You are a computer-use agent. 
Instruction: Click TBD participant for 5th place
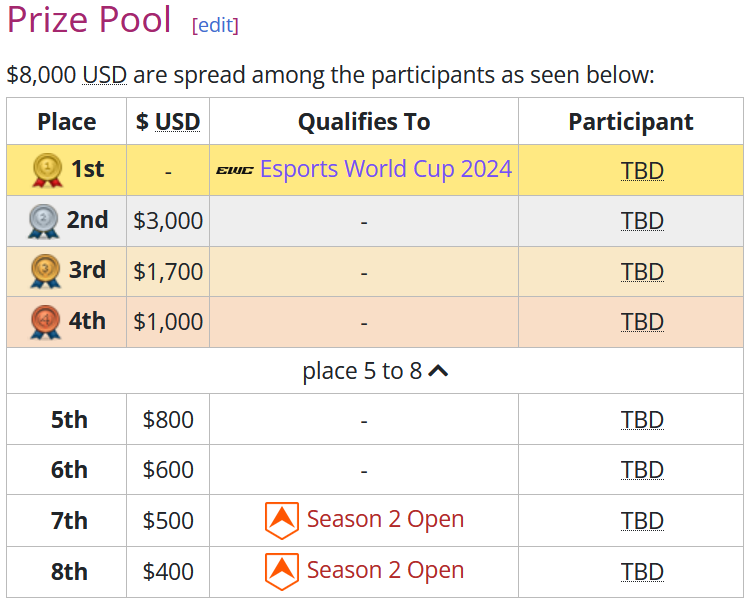pos(642,420)
